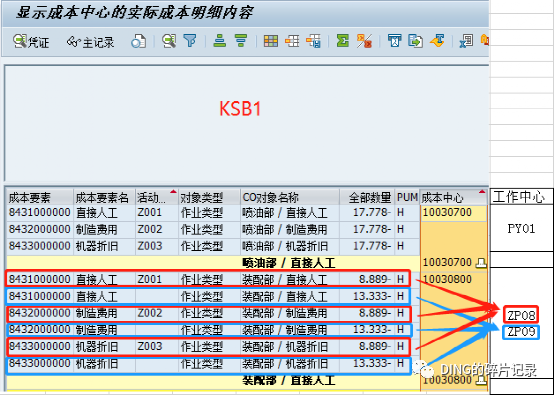
Task: Click the source document display icon
Action: pos(138,42)
